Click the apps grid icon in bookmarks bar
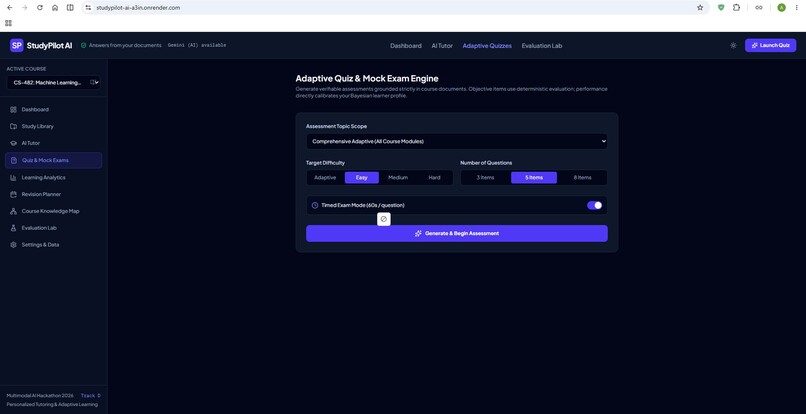This screenshot has width=806, height=414. point(8,23)
